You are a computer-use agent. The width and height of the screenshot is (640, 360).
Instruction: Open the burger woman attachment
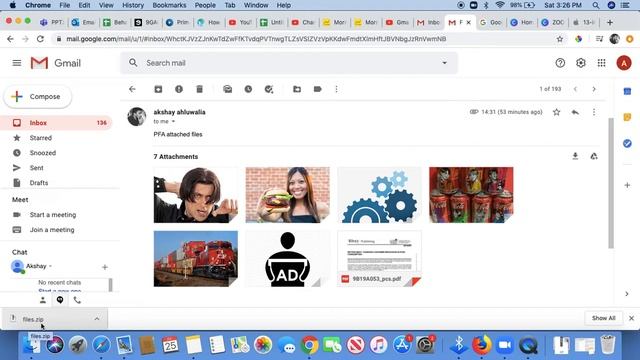click(x=287, y=195)
